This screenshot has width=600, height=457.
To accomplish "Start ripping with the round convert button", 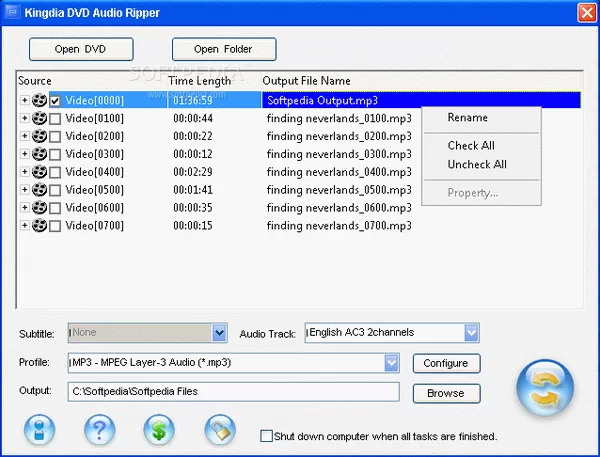I will (545, 387).
